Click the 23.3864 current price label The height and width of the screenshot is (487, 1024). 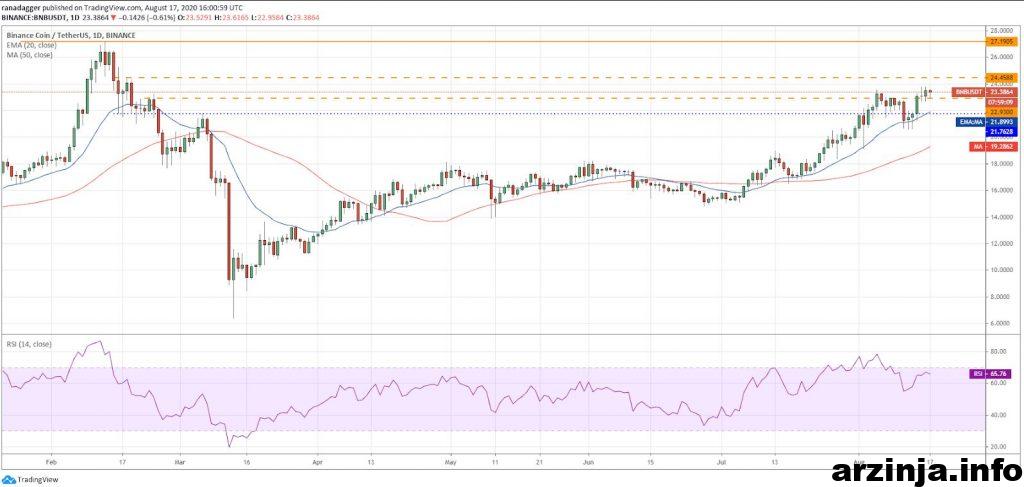tap(1001, 93)
